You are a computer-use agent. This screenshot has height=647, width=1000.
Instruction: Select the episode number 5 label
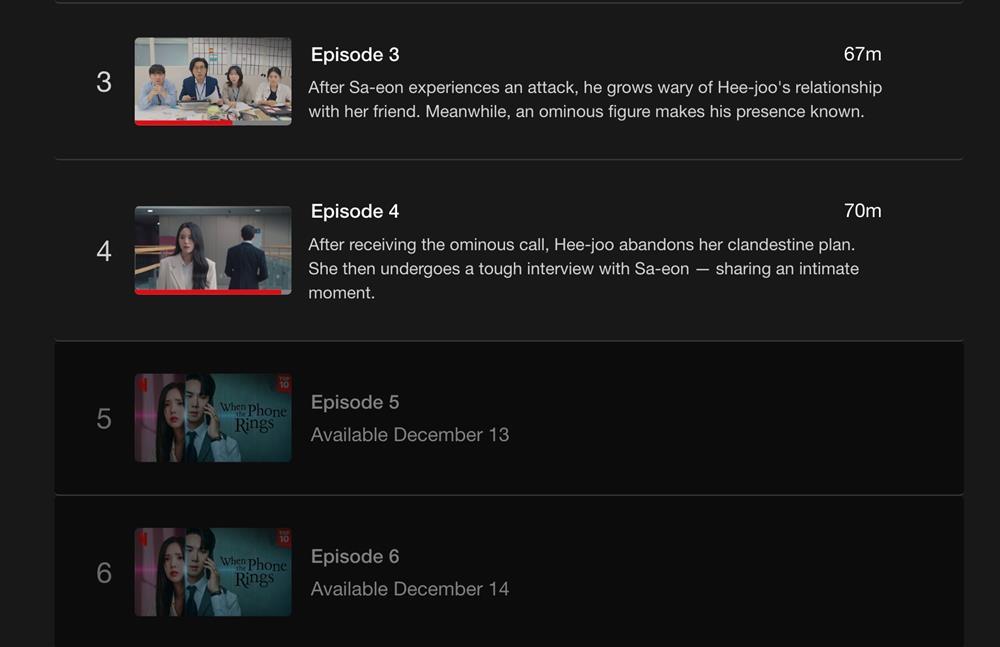coord(104,419)
